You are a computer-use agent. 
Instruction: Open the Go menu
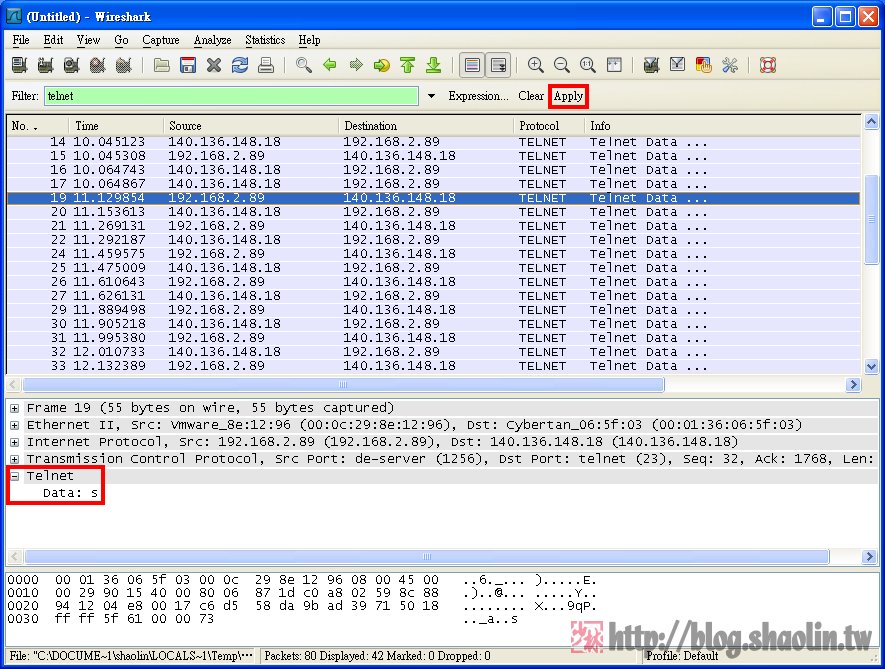coord(121,40)
